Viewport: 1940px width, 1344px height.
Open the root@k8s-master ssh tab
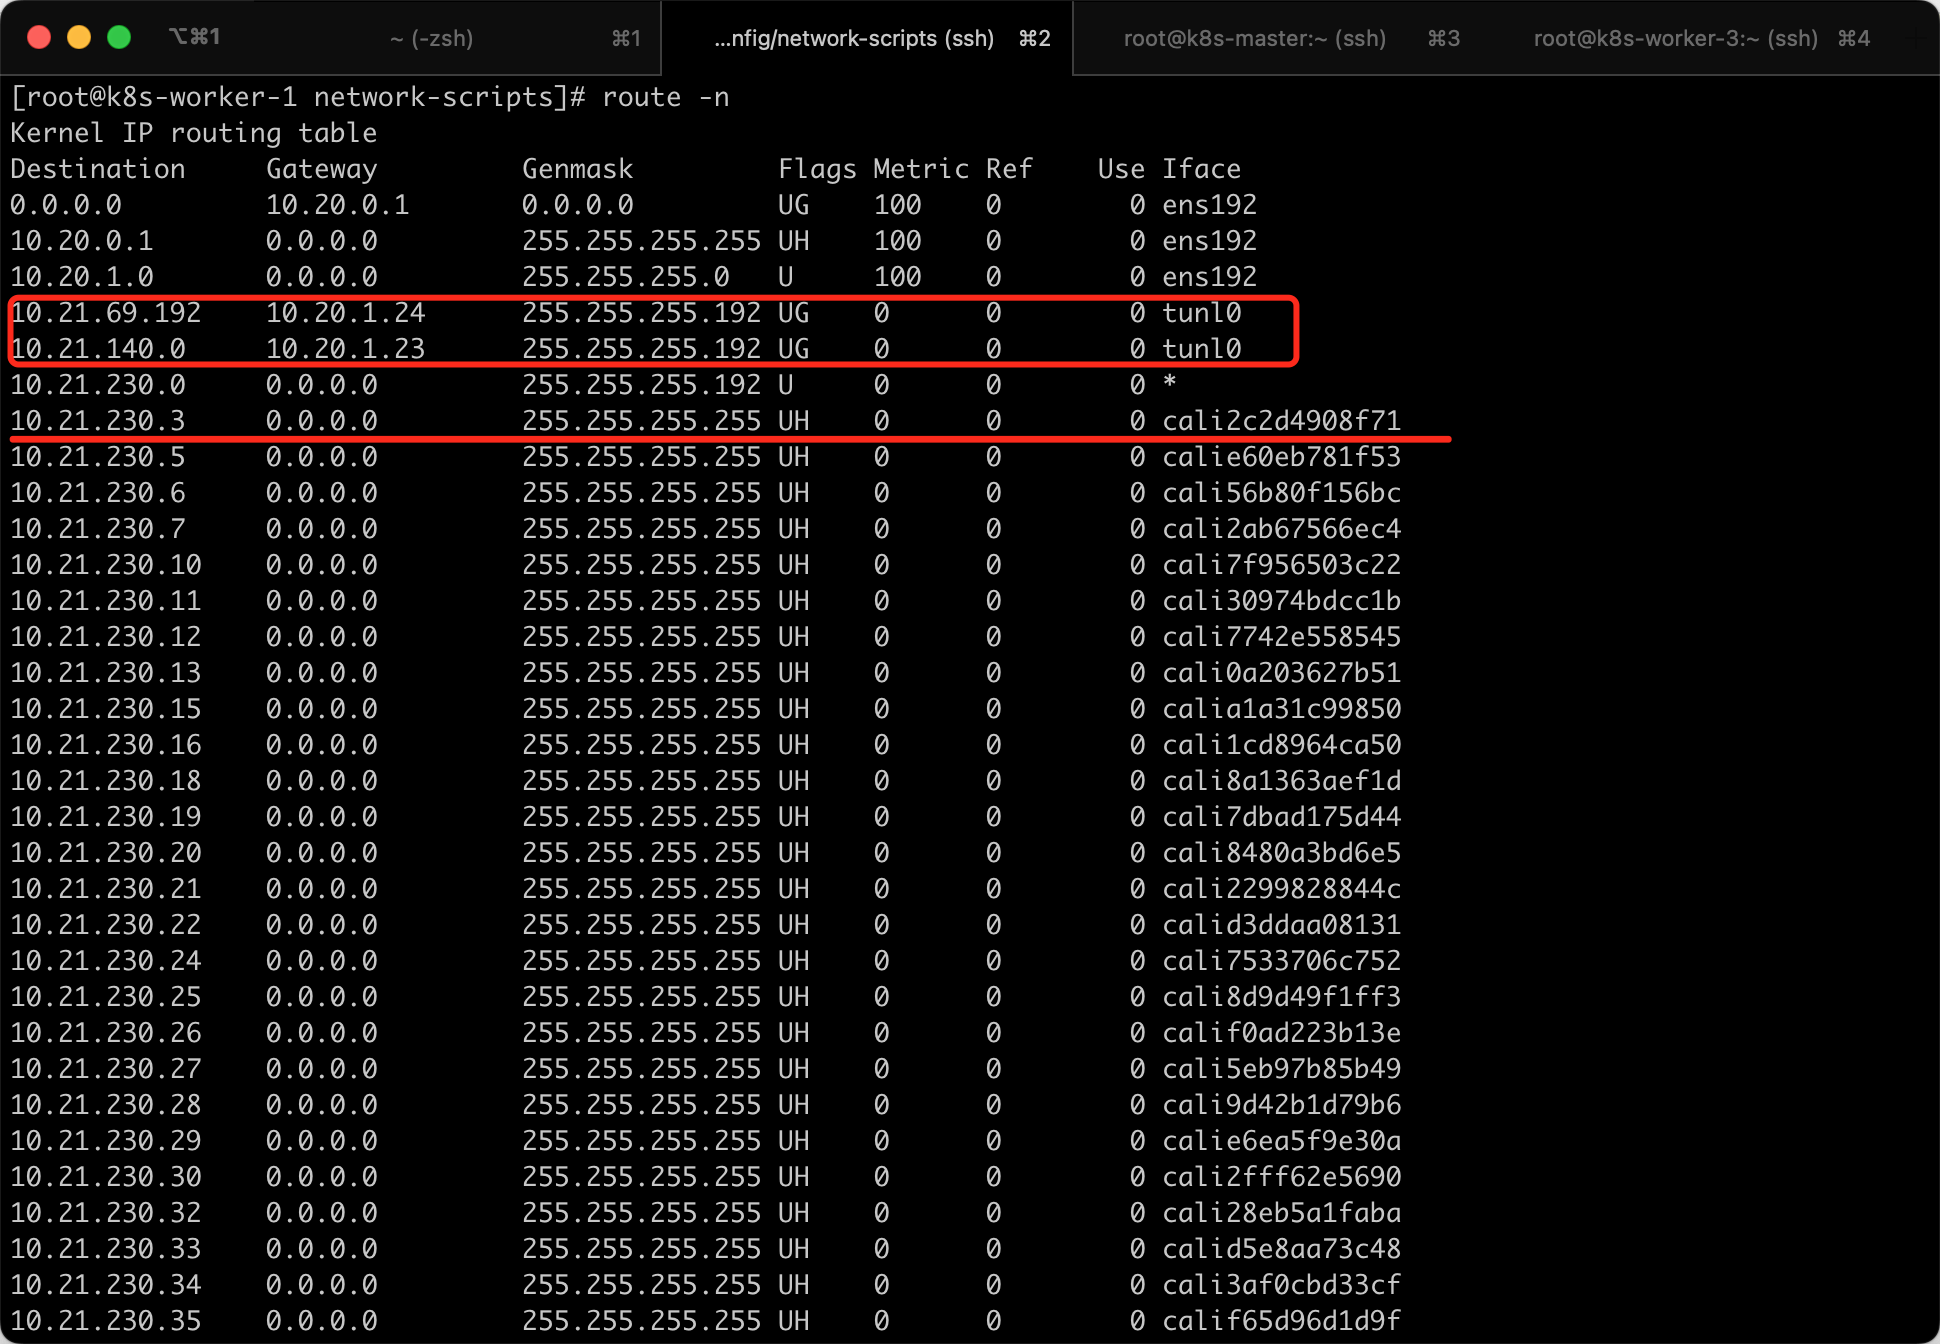[x=1254, y=38]
